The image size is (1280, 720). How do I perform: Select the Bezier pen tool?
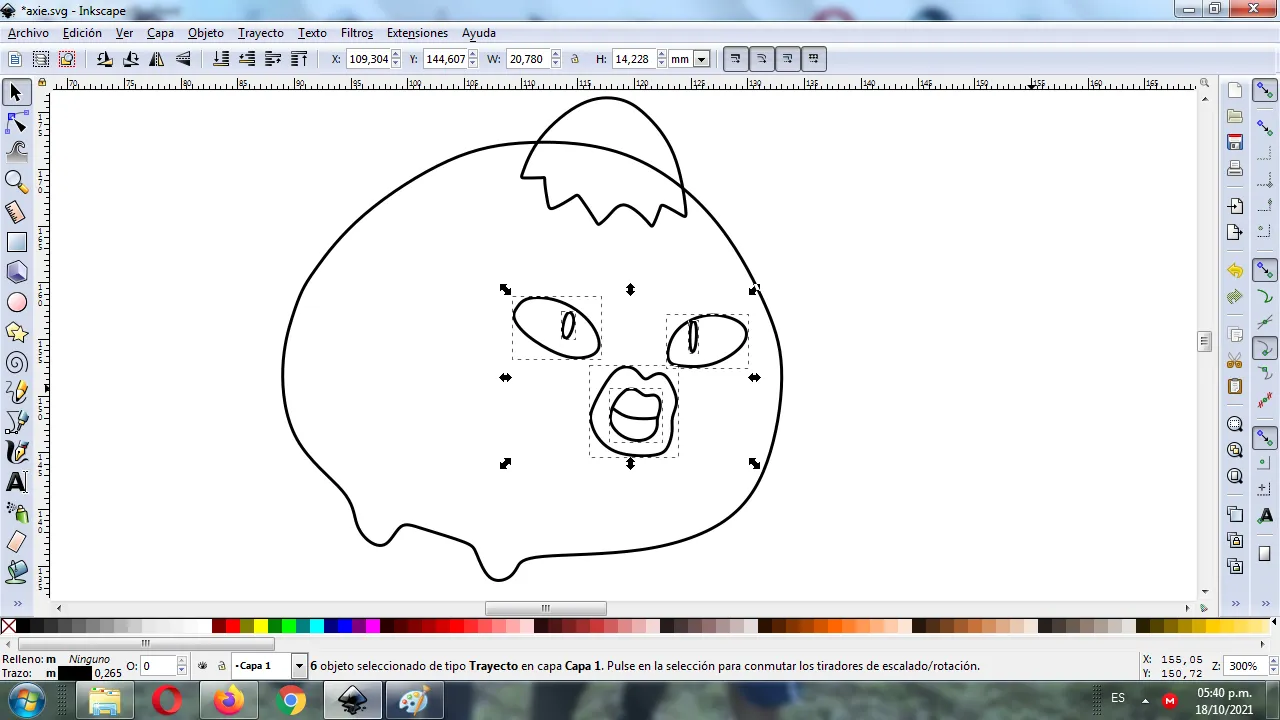[x=16, y=422]
